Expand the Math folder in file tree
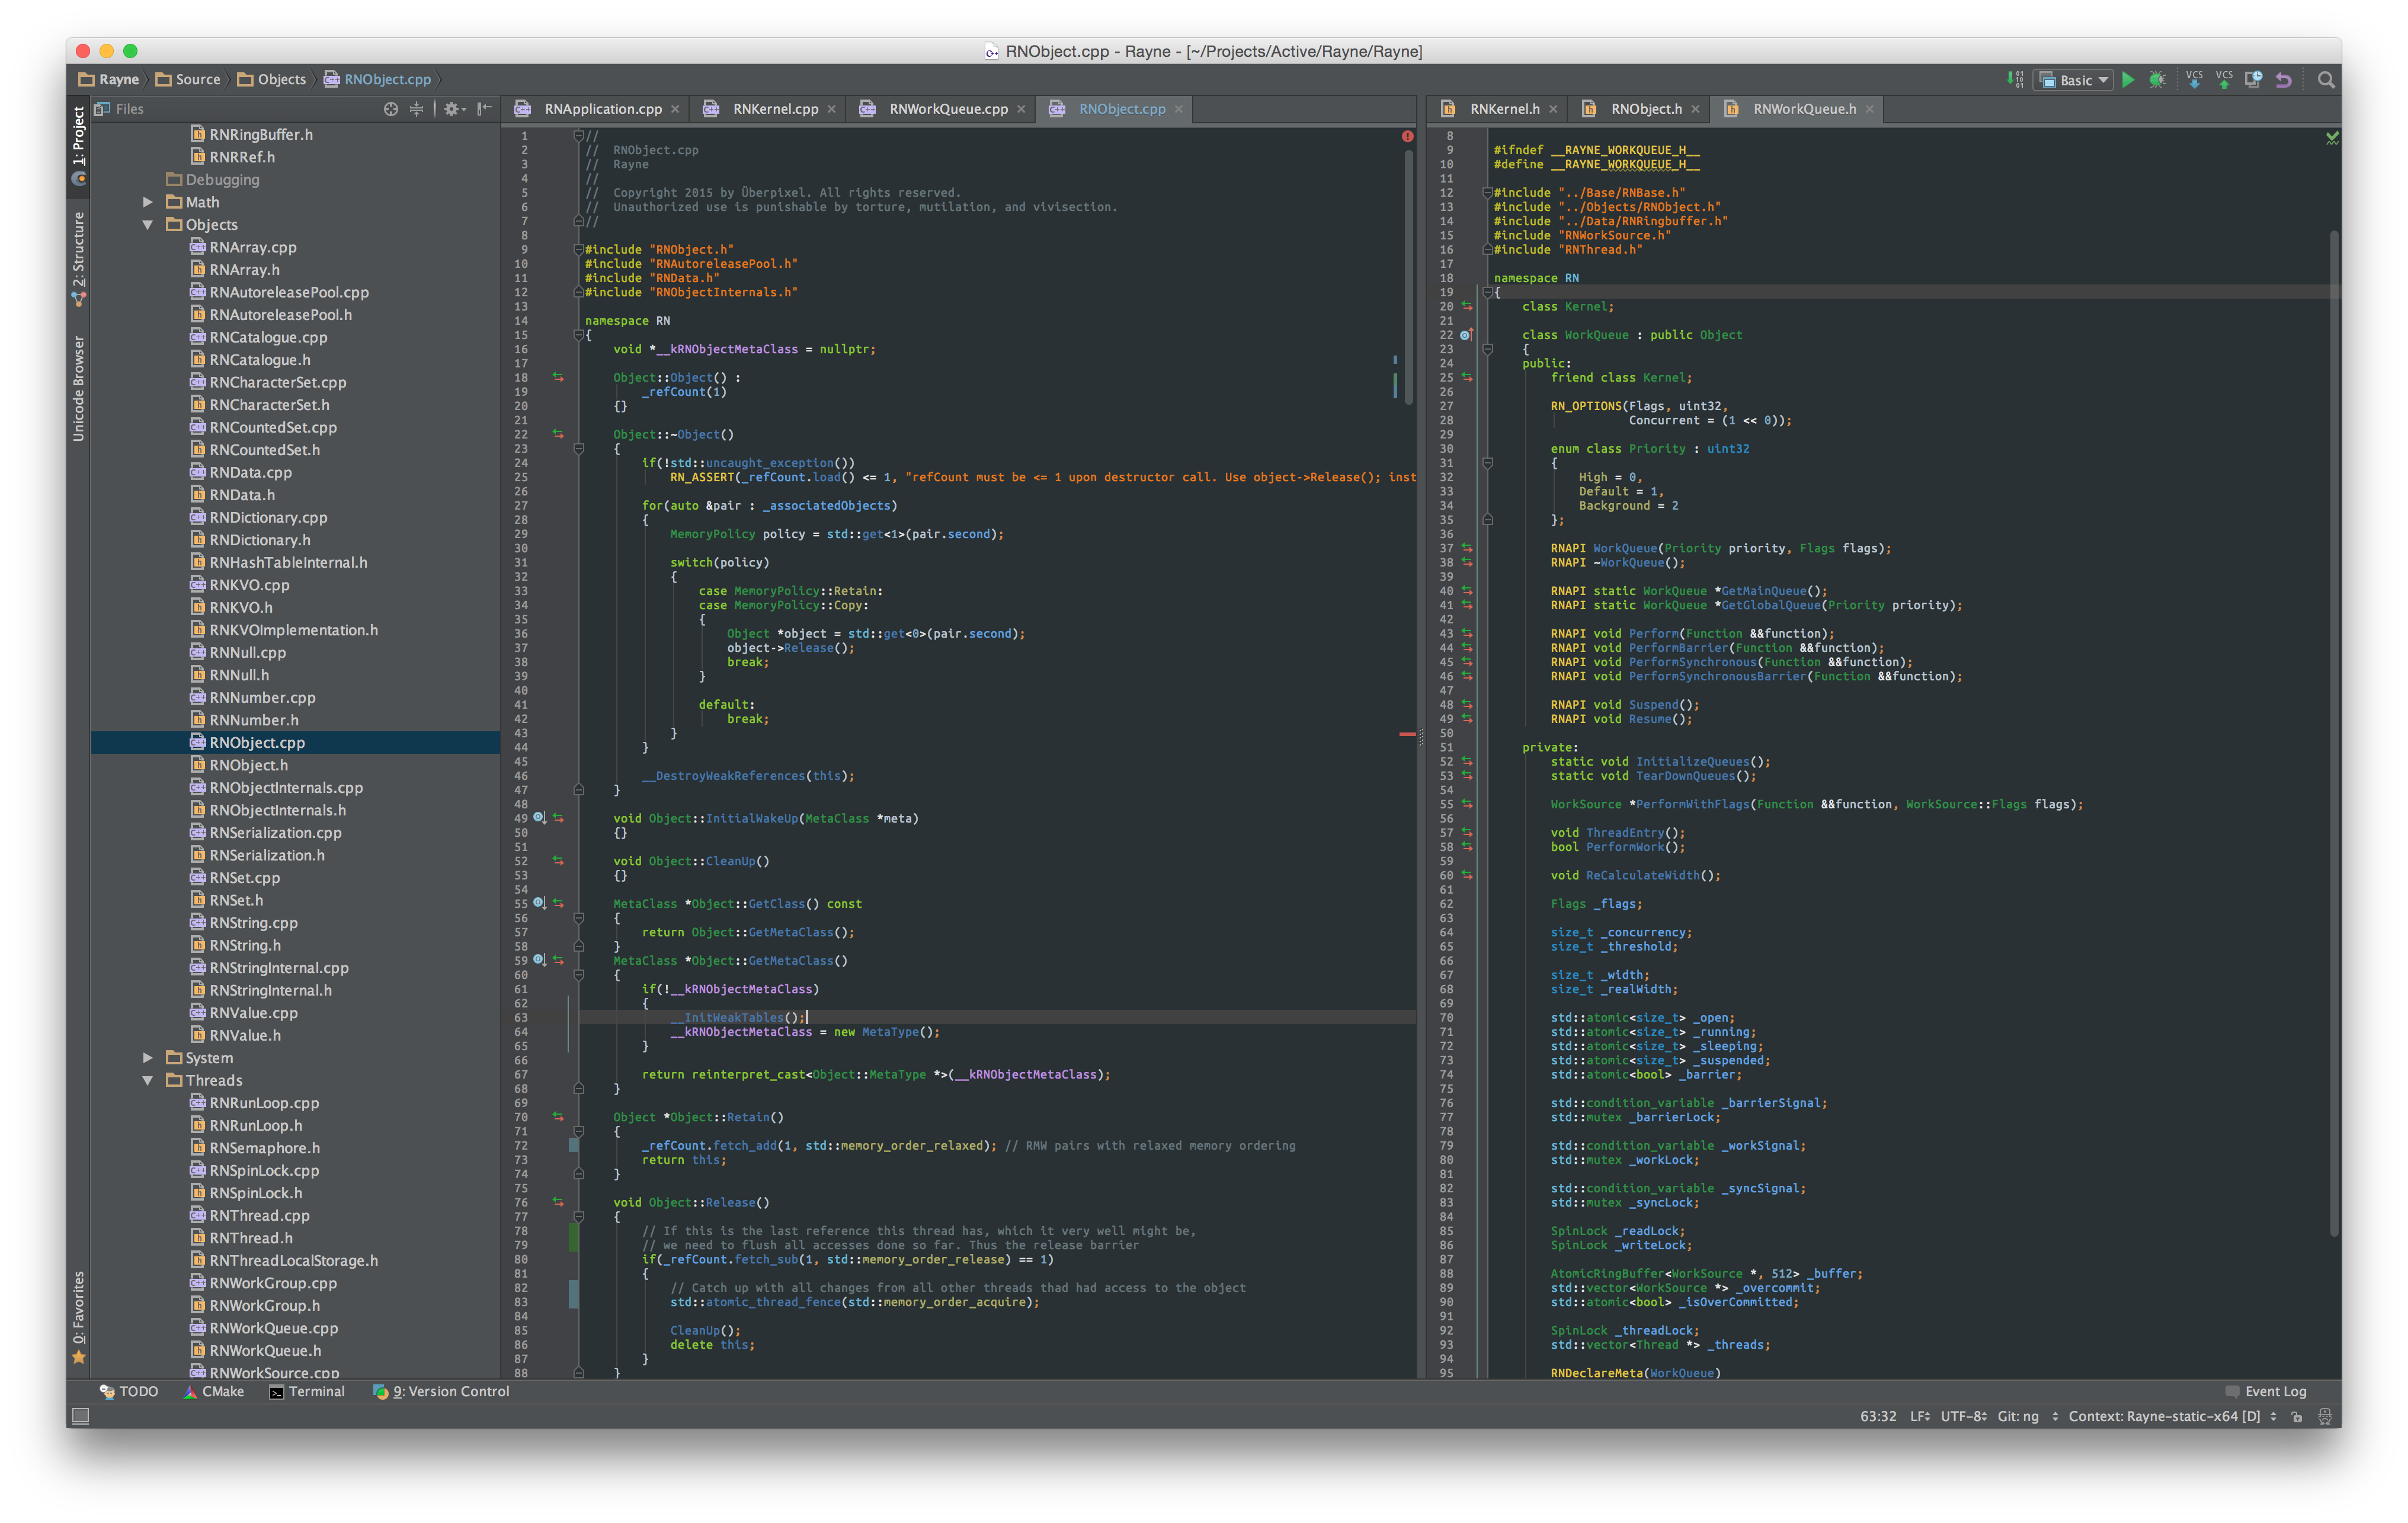Image resolution: width=2408 pixels, height=1523 pixels. click(x=148, y=200)
